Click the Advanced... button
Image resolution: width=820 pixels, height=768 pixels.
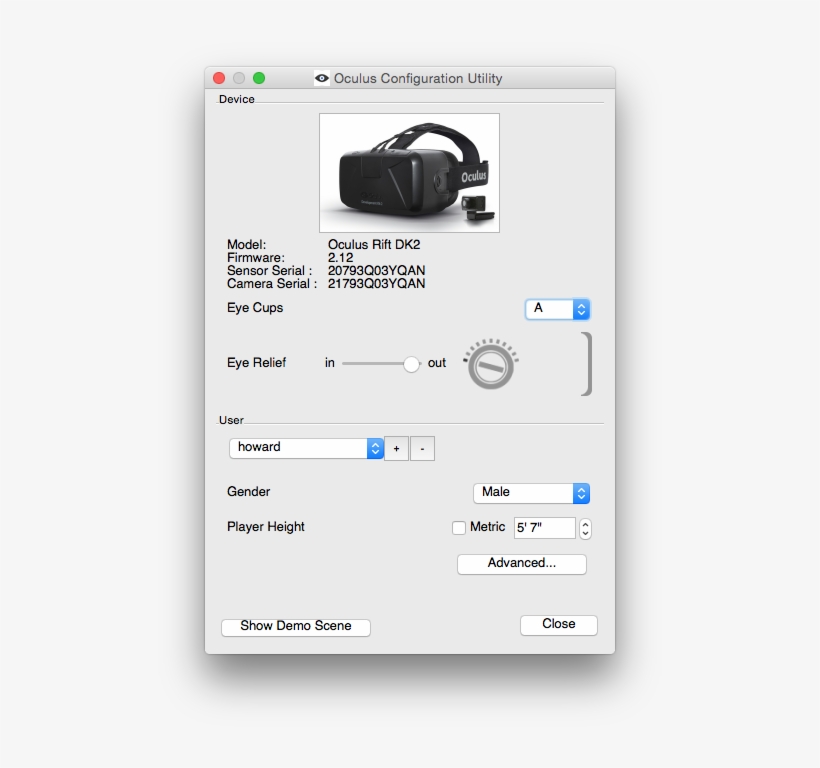[x=521, y=564]
